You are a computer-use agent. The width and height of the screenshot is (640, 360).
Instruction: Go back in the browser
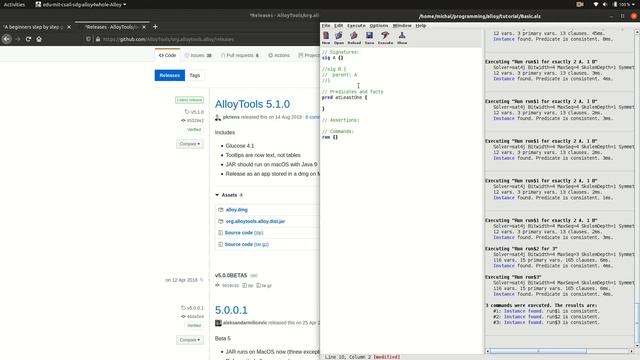pyautogui.click(x=7, y=39)
